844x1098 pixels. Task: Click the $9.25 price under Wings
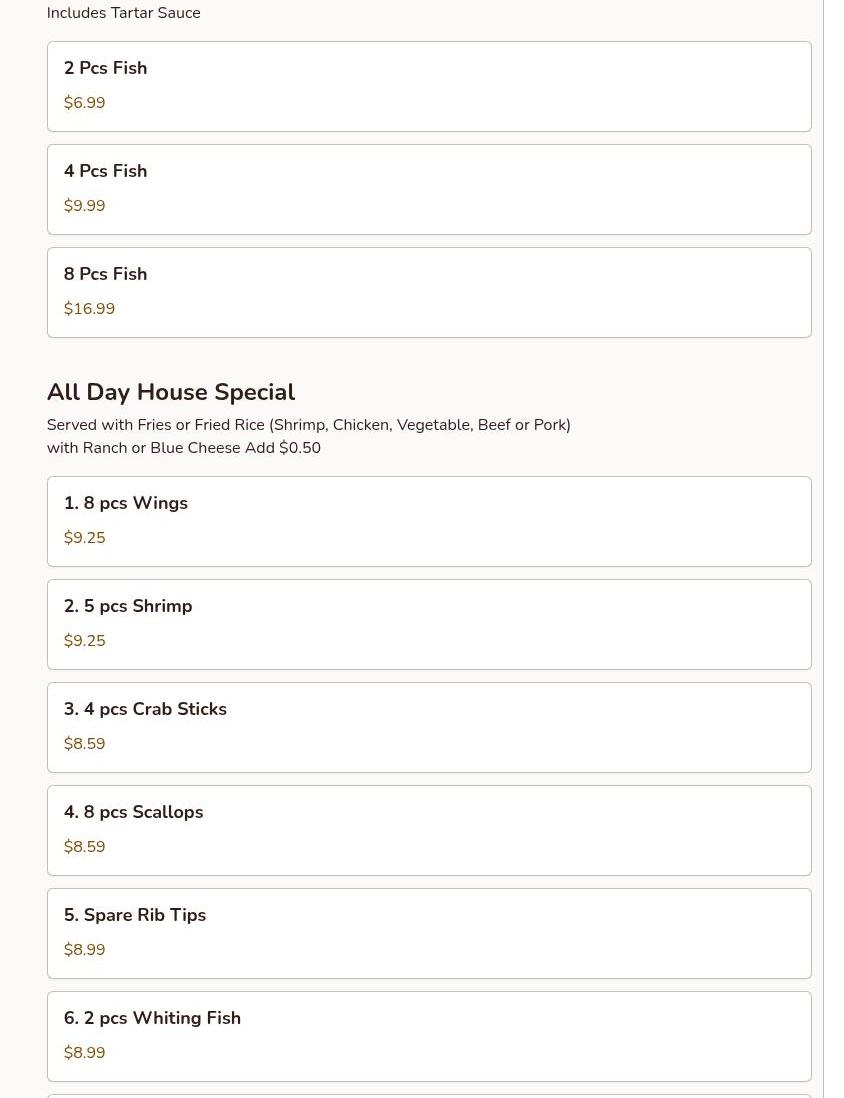pos(84,537)
